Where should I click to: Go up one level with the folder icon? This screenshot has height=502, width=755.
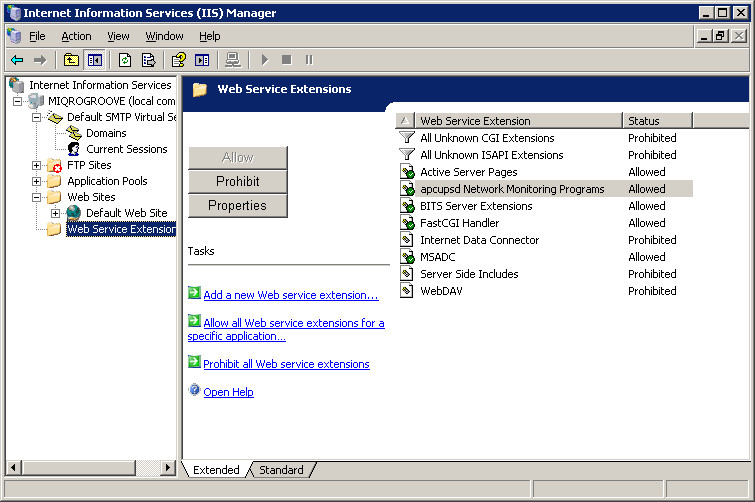(71, 60)
